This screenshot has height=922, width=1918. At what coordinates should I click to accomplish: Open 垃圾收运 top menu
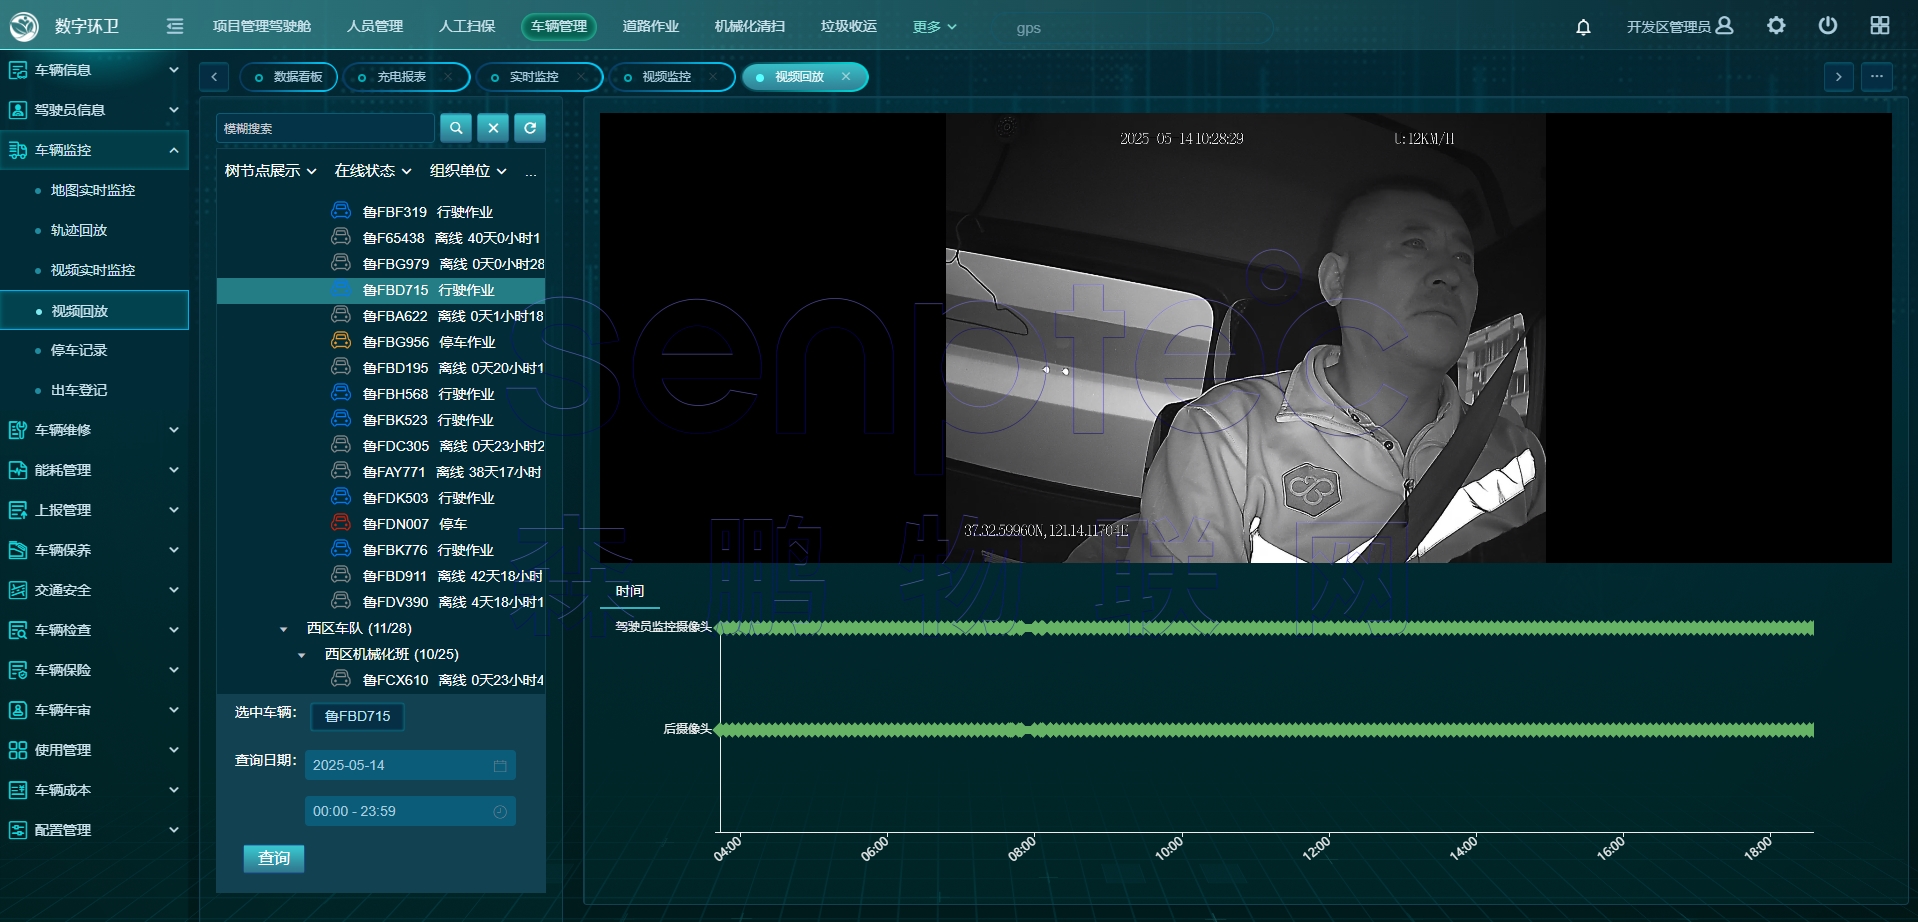[x=848, y=26]
